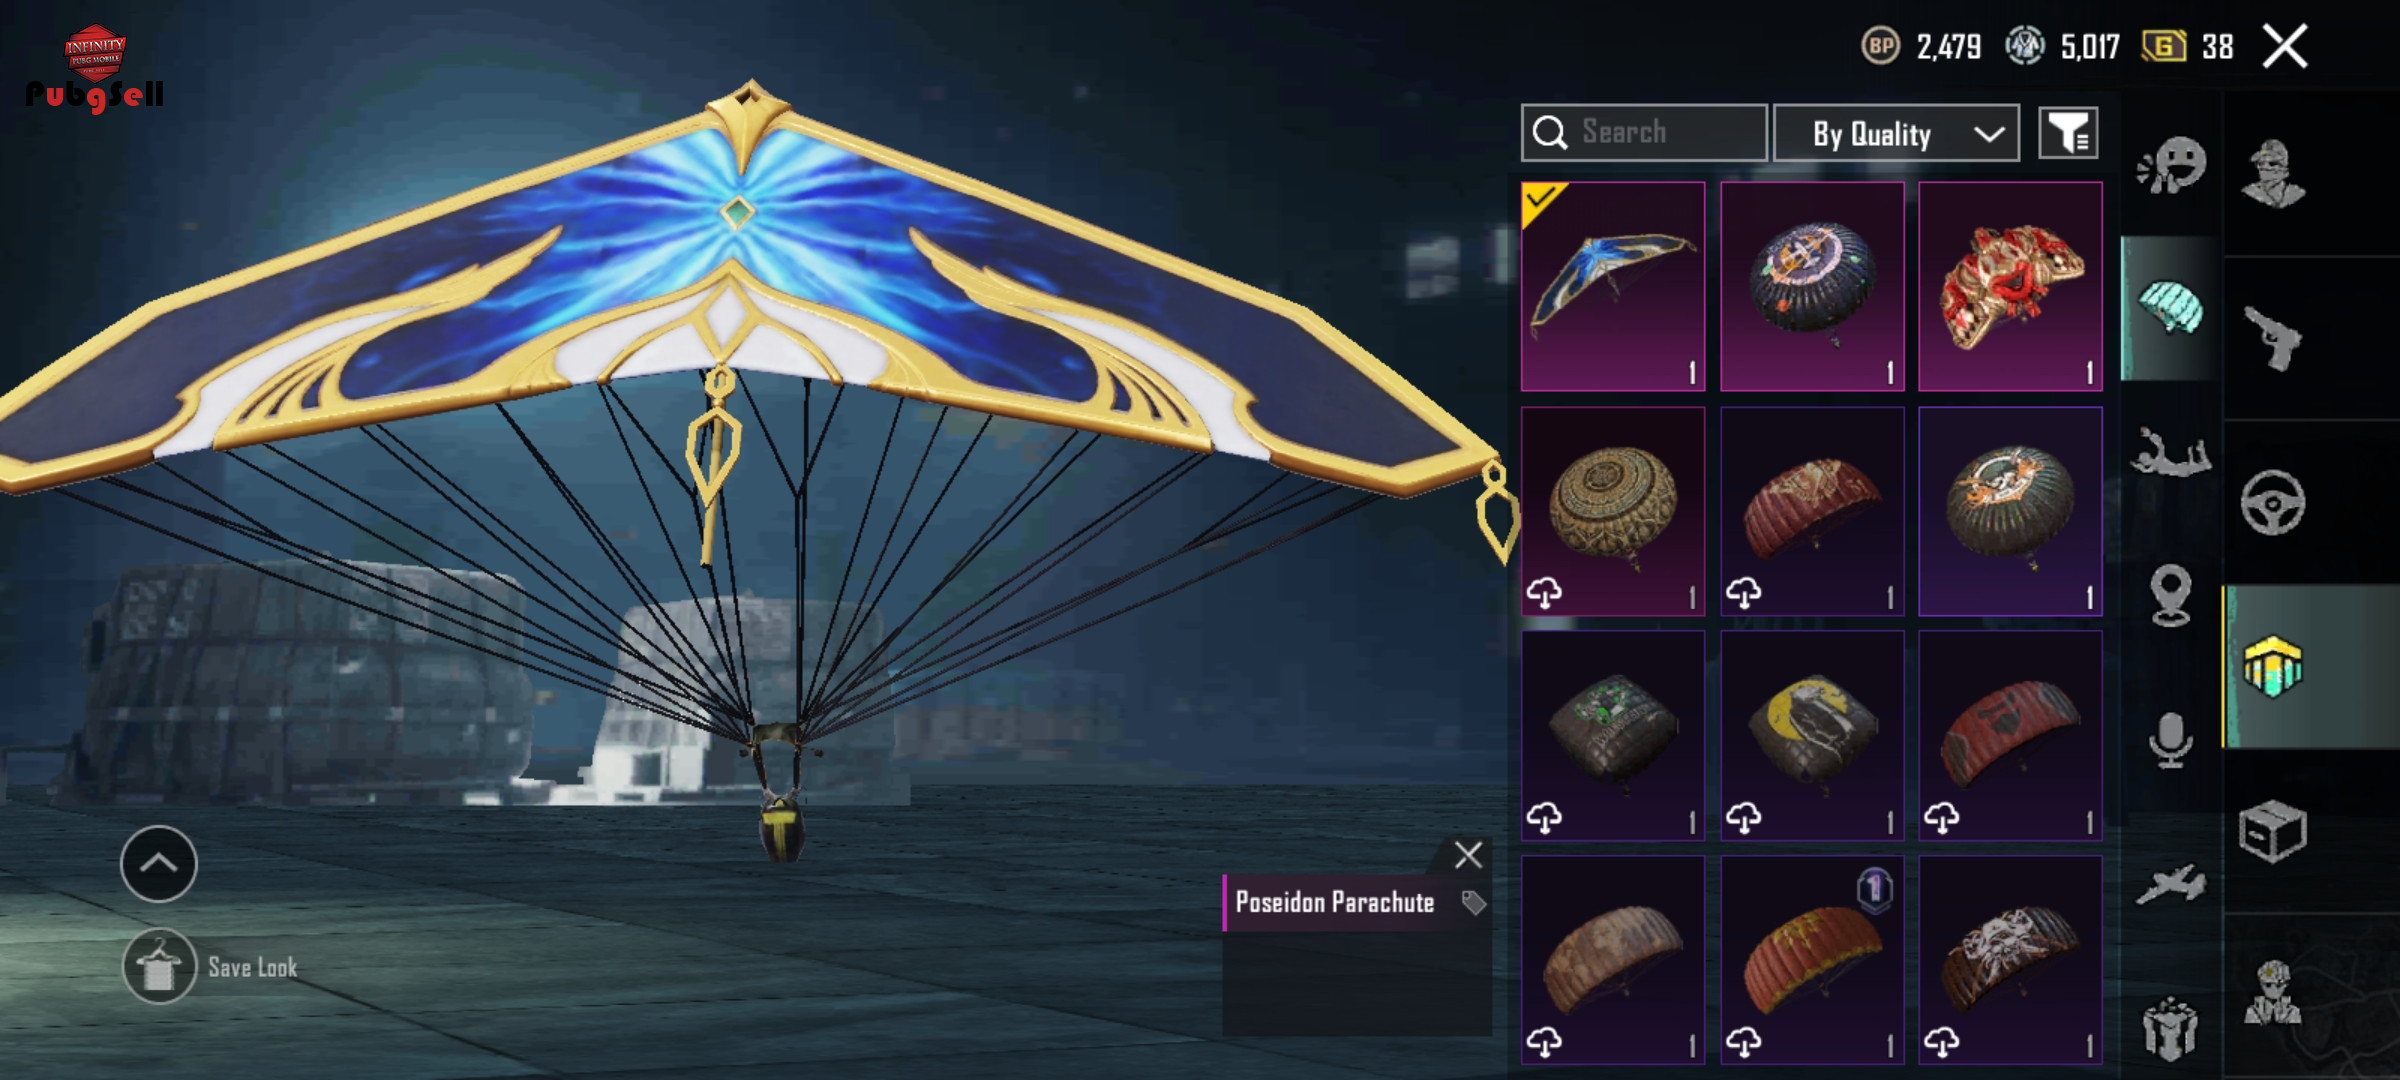Download the yellow moon parachute skin
Viewport: 2400px width, 1080px height.
(x=1744, y=818)
